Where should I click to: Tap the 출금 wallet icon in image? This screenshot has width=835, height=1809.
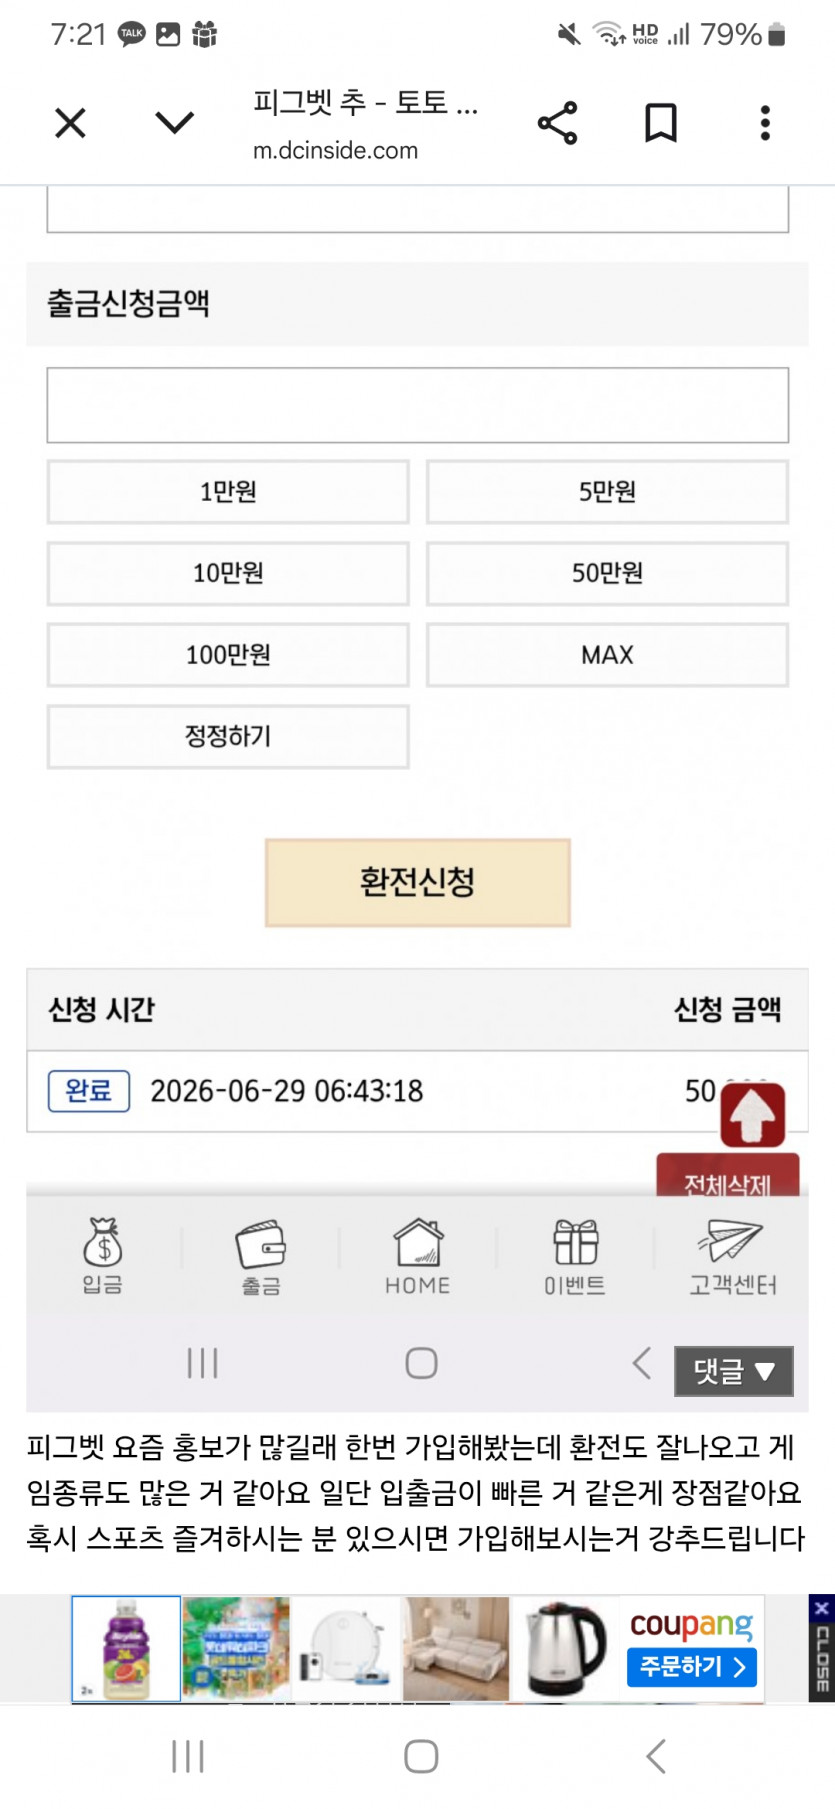[x=261, y=1257]
